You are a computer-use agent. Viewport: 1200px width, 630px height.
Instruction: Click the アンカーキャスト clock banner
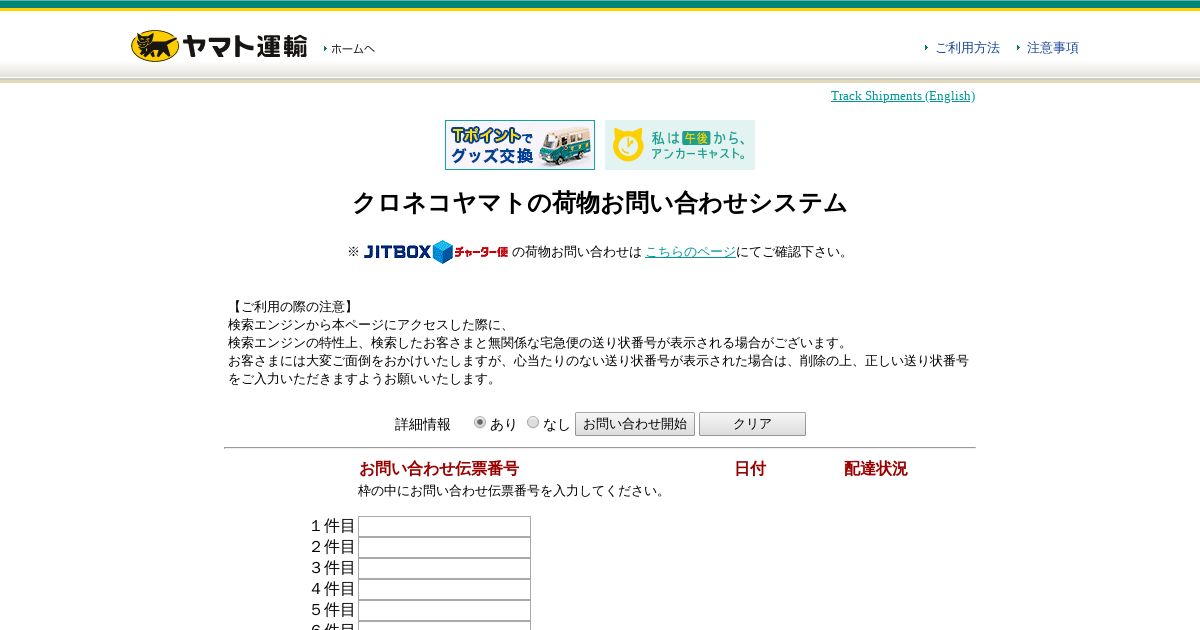coord(680,145)
